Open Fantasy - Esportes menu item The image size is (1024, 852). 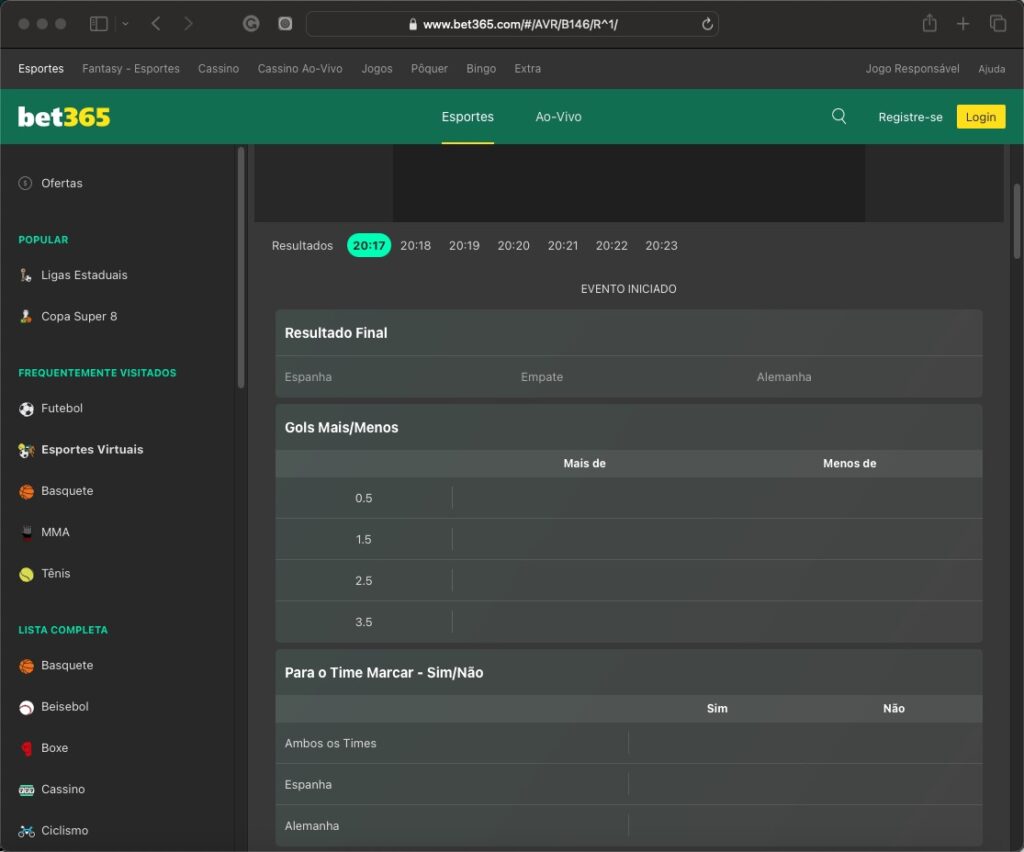pyautogui.click(x=131, y=69)
